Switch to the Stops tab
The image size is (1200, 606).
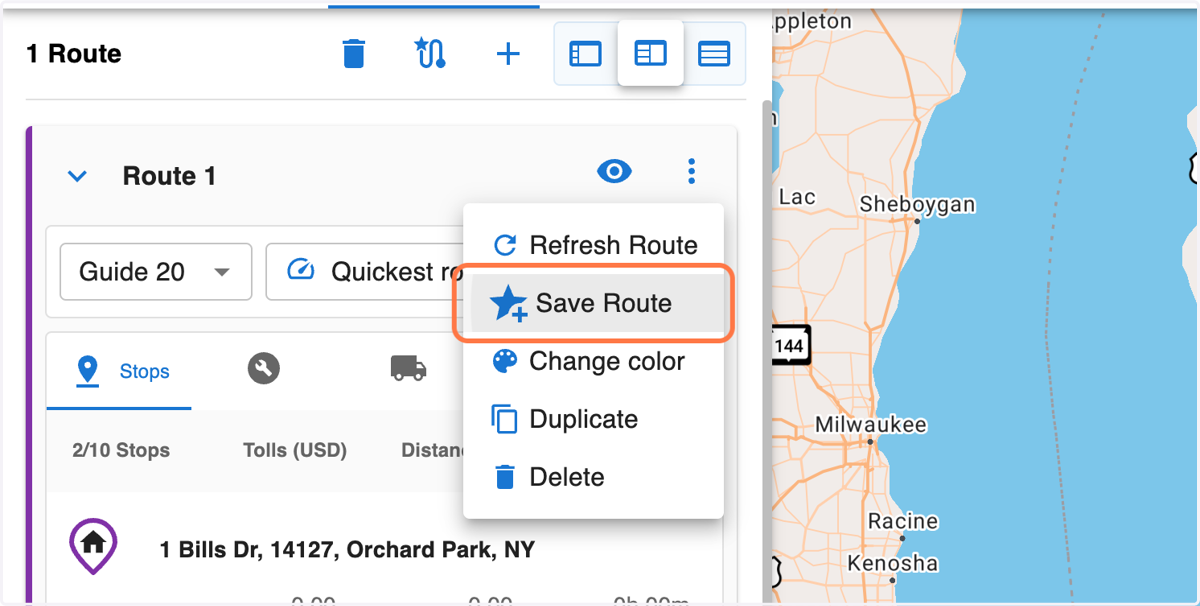(x=120, y=371)
